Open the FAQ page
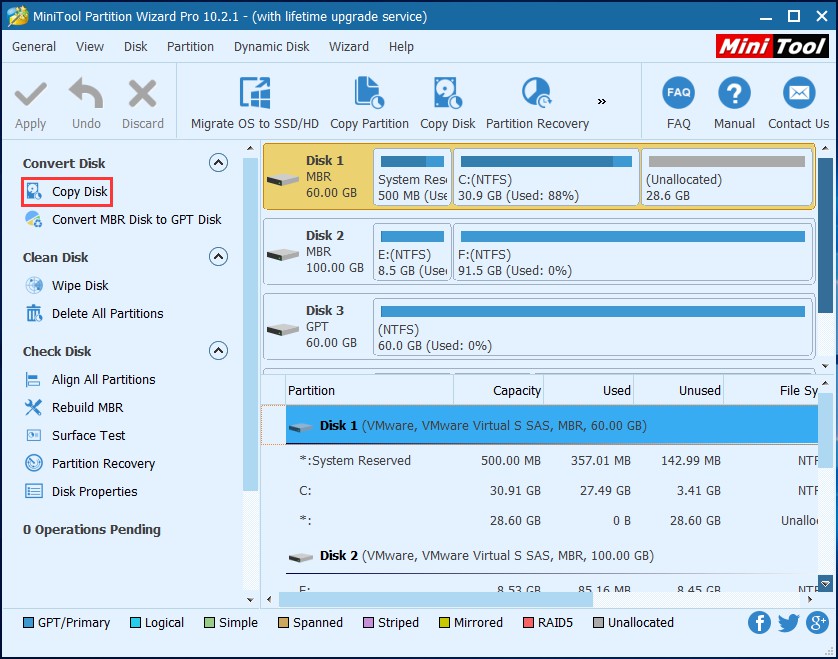 click(678, 103)
